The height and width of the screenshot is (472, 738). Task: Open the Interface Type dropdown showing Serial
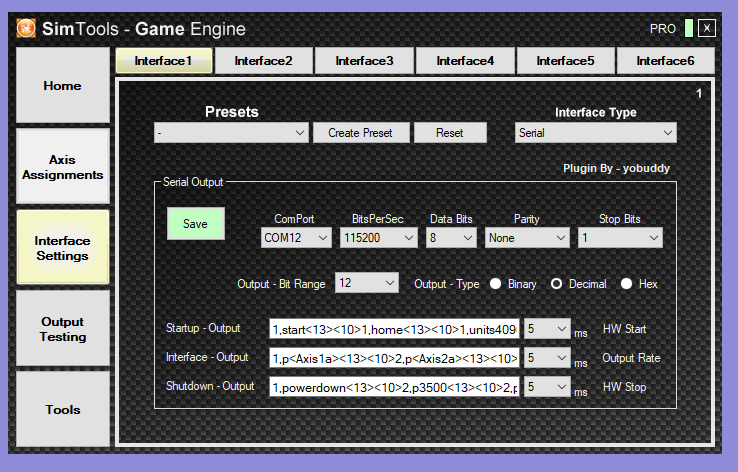595,133
